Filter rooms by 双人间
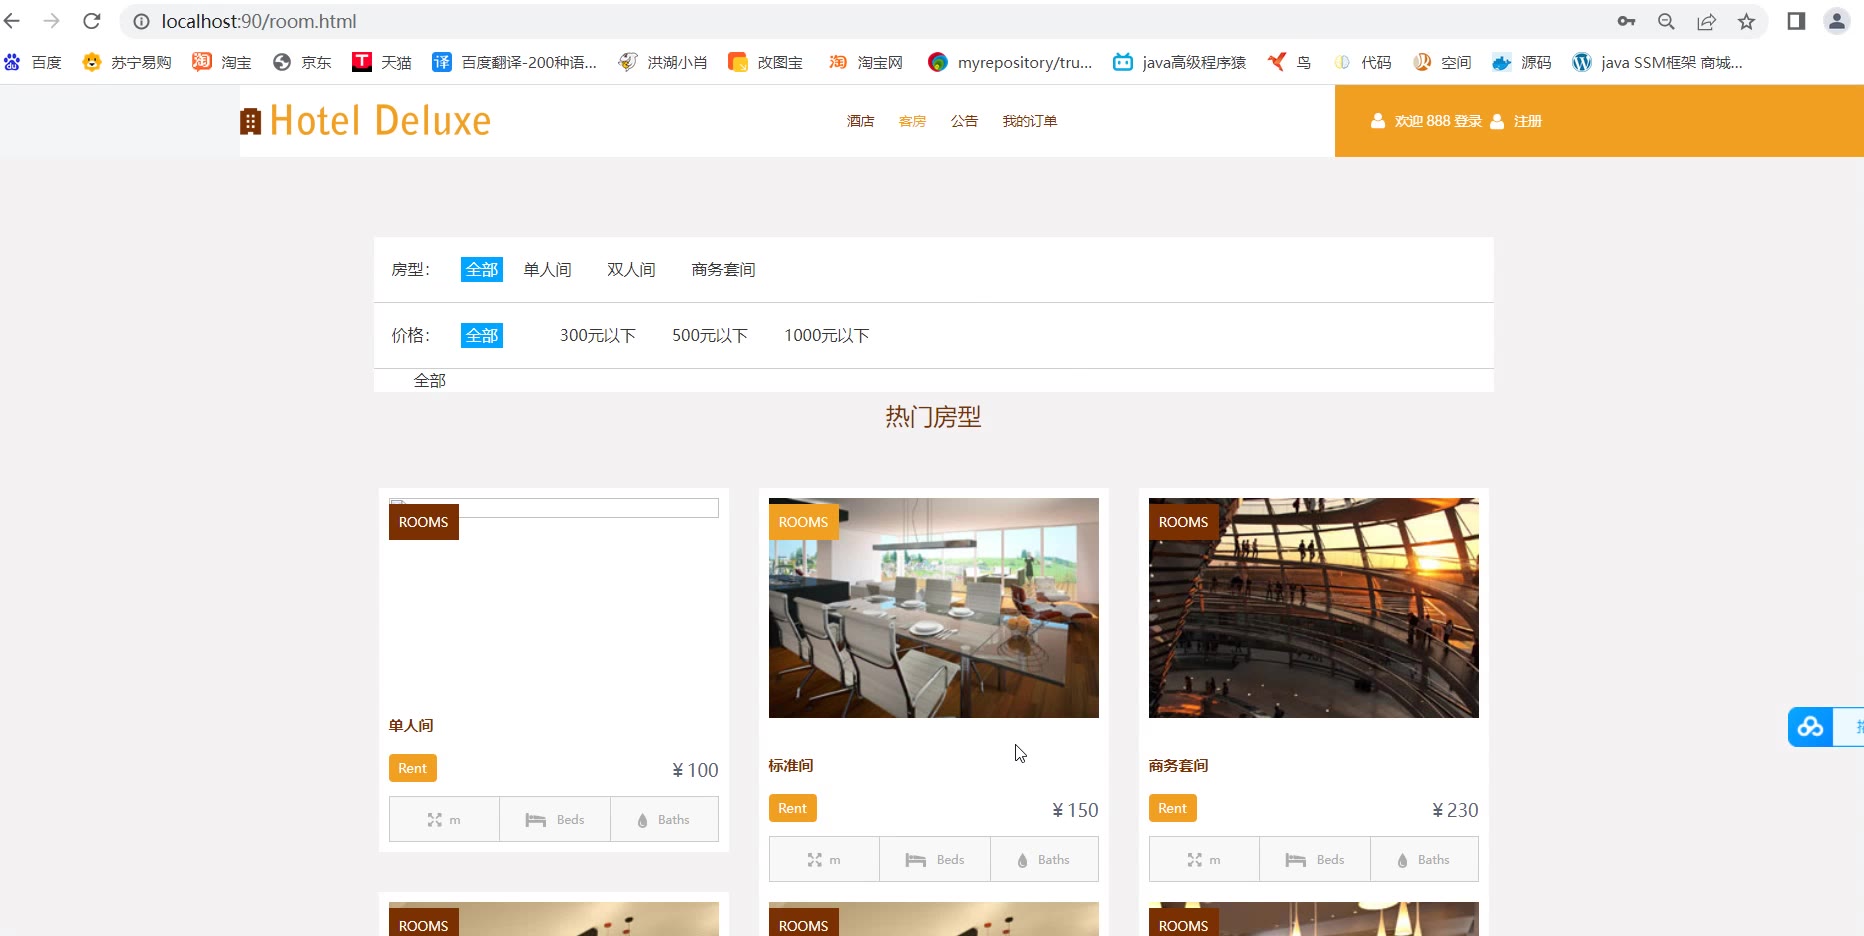The height and width of the screenshot is (936, 1864). 632,269
